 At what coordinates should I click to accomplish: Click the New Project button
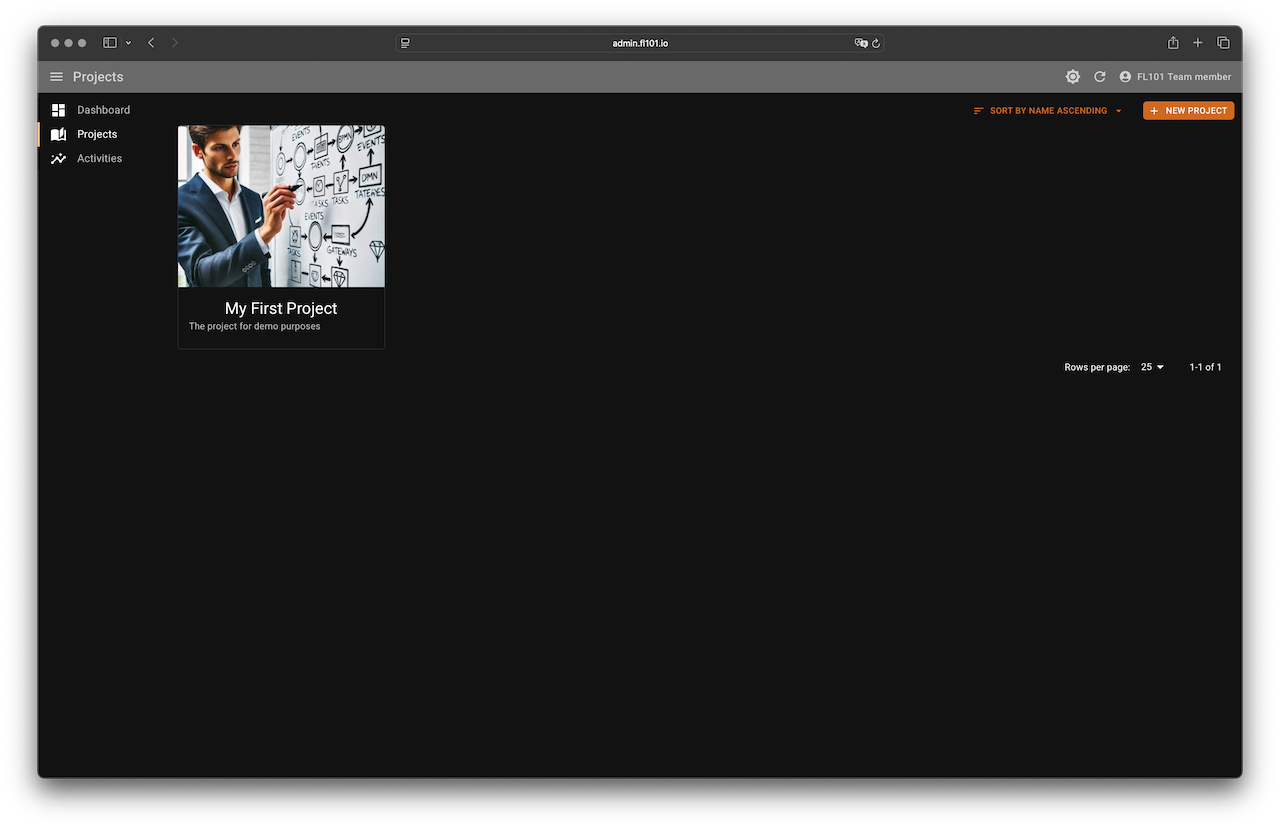1188,111
